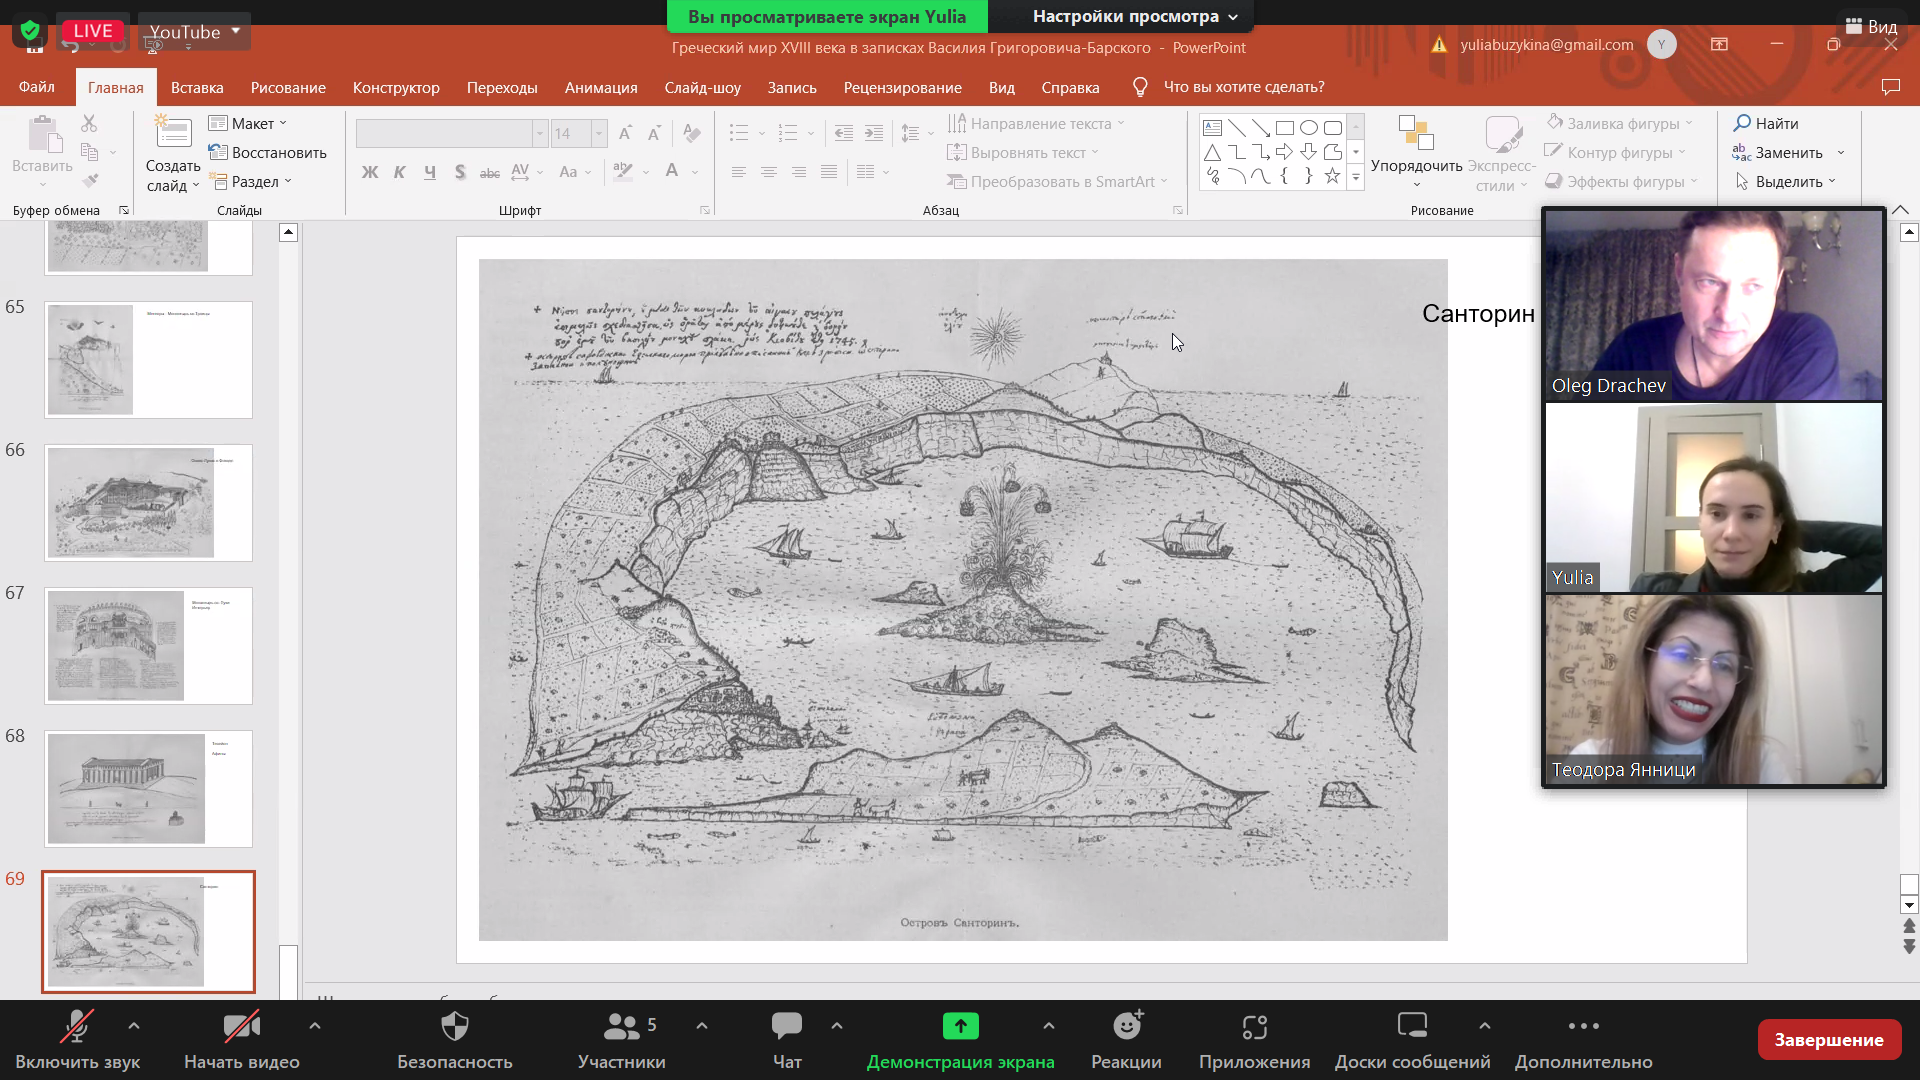Open the font name dropdown arrow
This screenshot has height=1080, width=1920.
click(x=540, y=133)
